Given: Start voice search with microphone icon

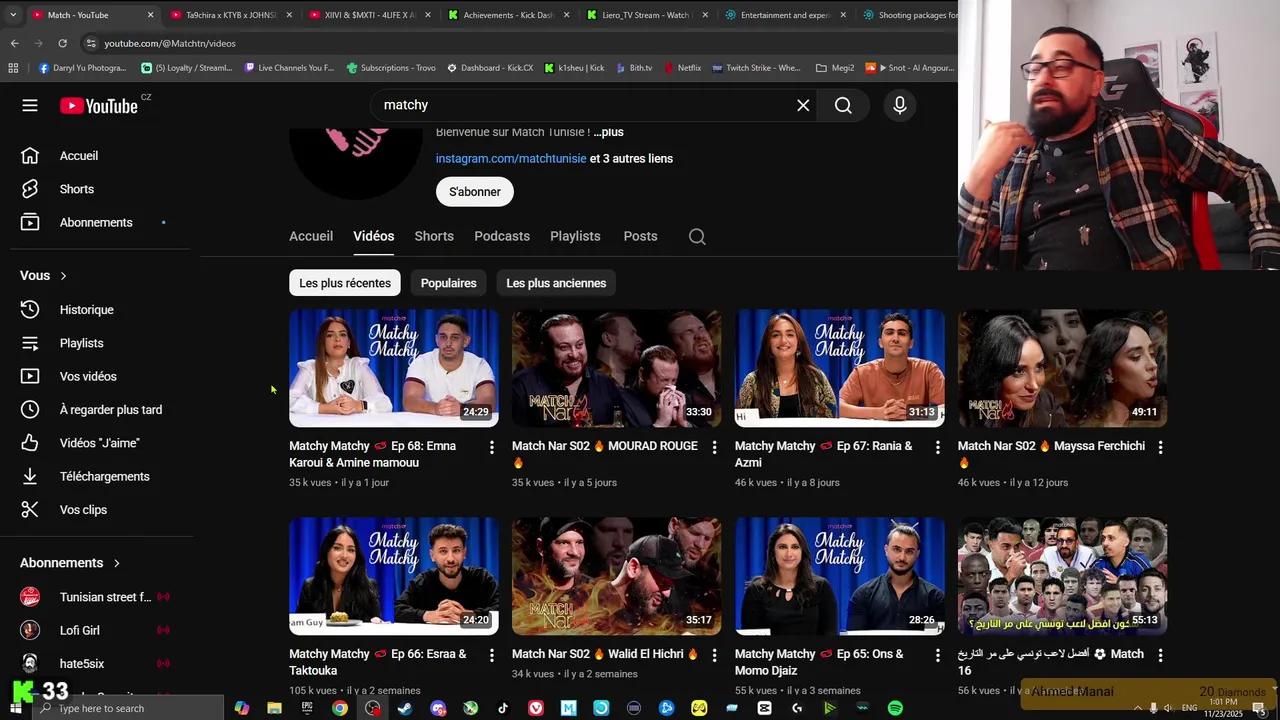Looking at the screenshot, I should pos(900,105).
